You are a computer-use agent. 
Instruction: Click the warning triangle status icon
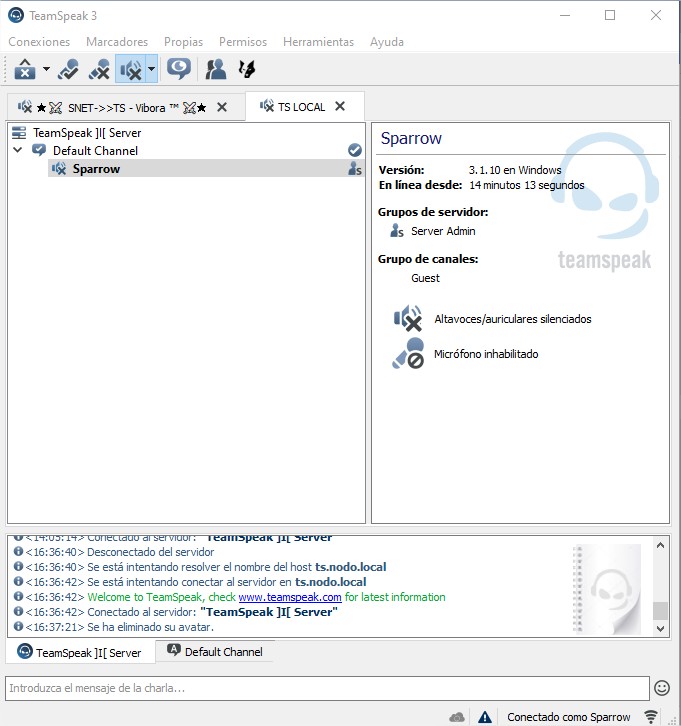click(x=484, y=717)
